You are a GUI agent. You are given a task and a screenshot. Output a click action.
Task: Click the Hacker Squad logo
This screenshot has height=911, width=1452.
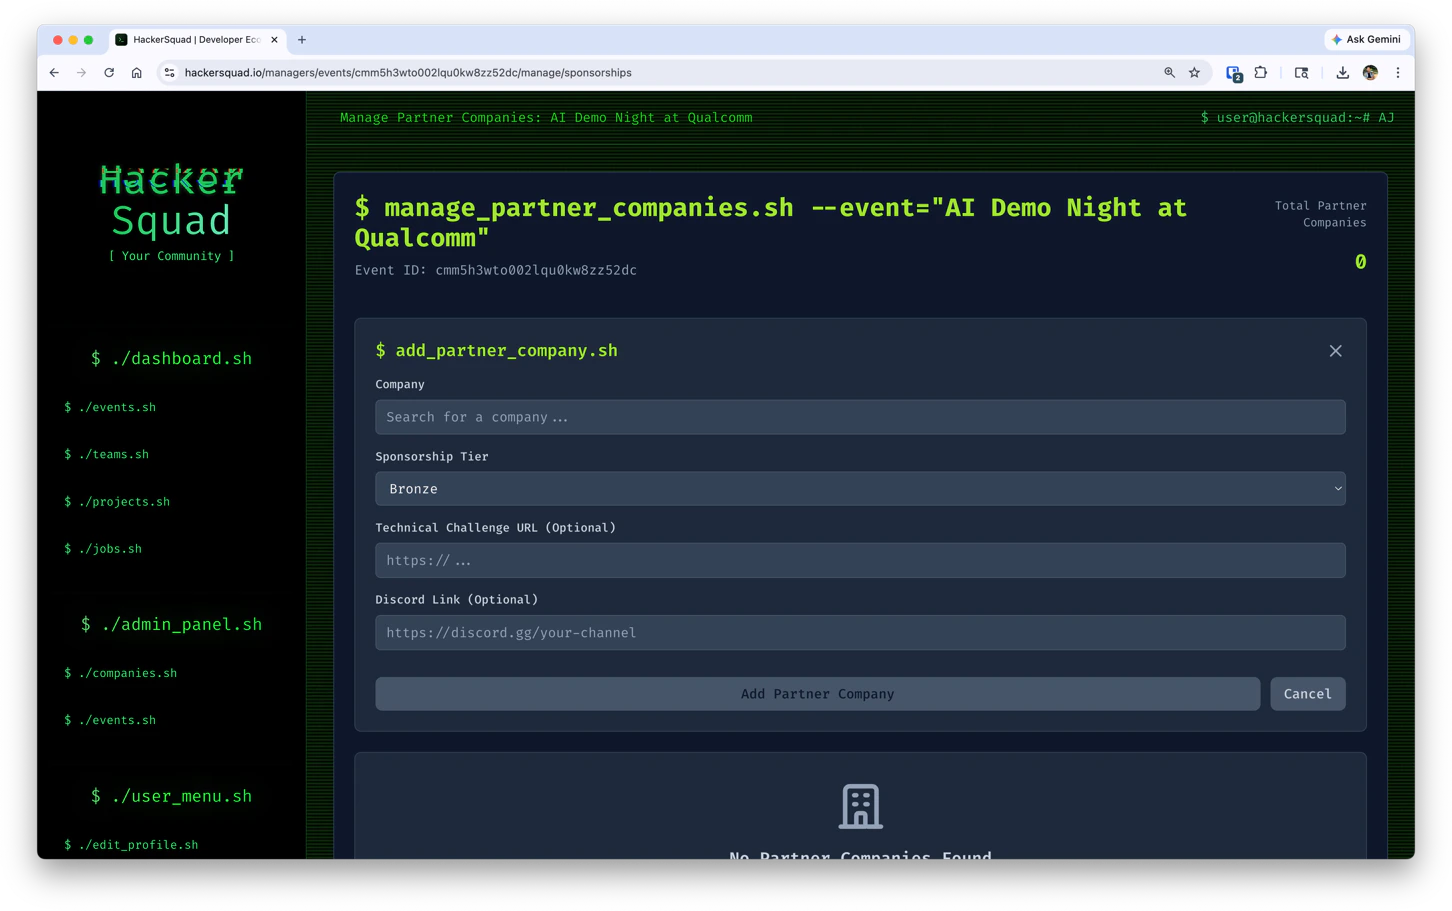pyautogui.click(x=172, y=200)
